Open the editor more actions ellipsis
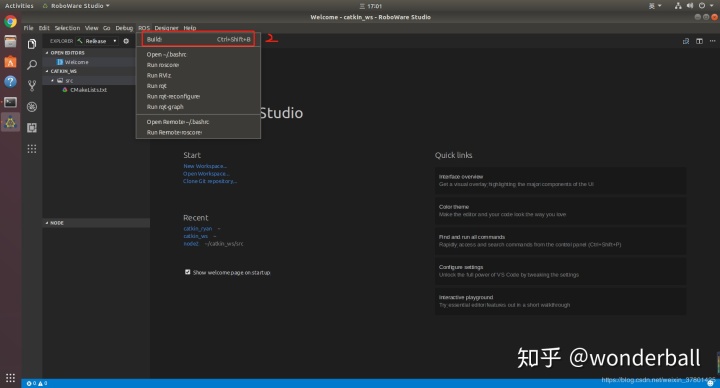This screenshot has height=388, width=720. coord(712,41)
